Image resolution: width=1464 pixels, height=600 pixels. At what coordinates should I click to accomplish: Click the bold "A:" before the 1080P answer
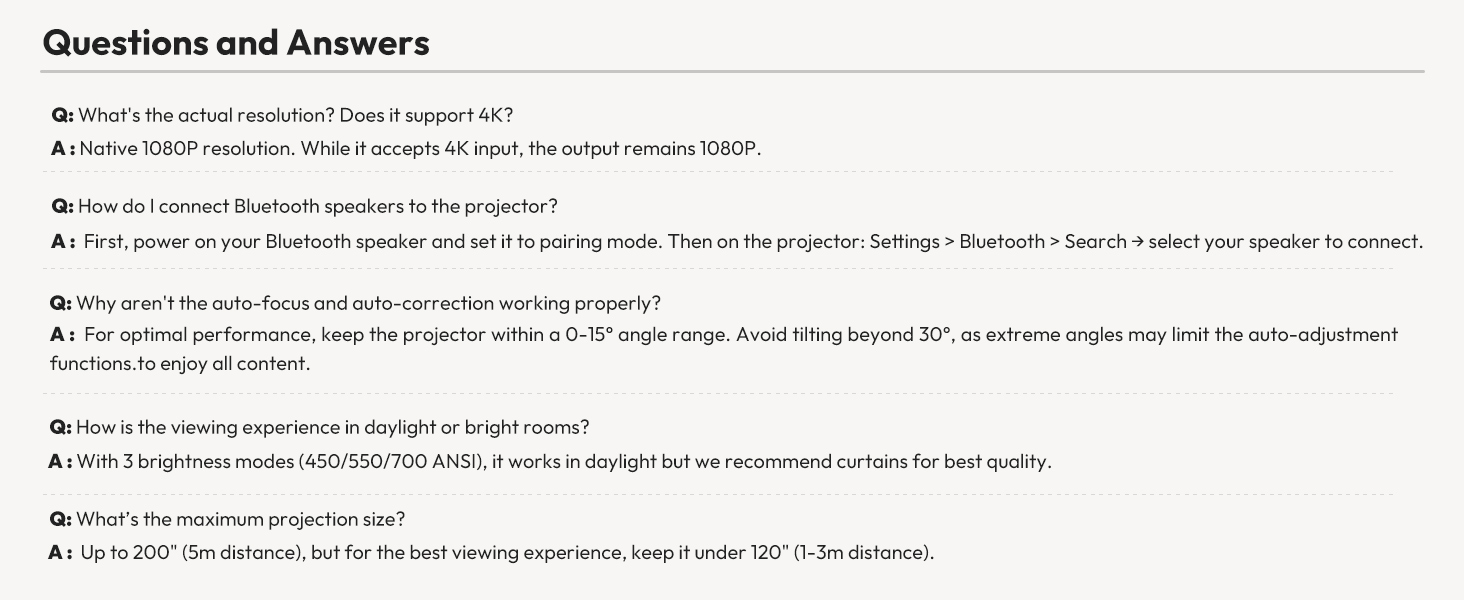(62, 149)
